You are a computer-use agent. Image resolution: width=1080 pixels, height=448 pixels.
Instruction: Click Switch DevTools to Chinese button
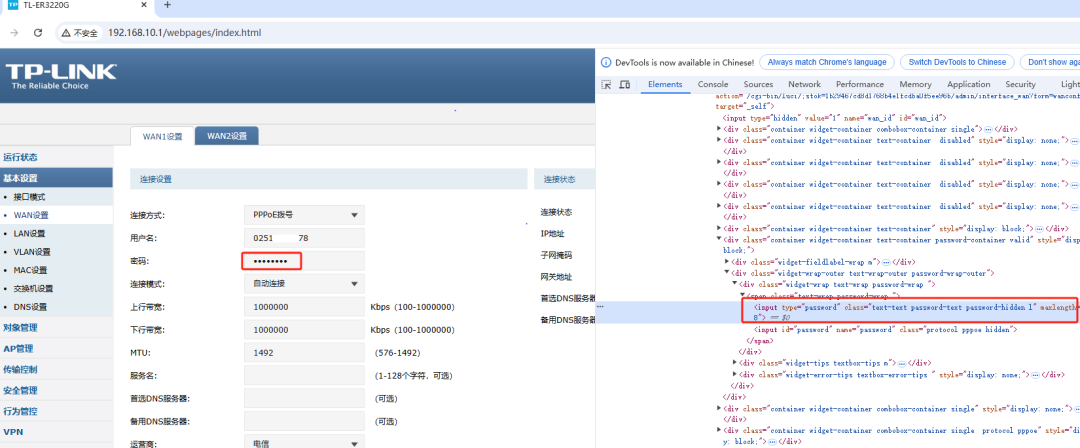point(957,62)
